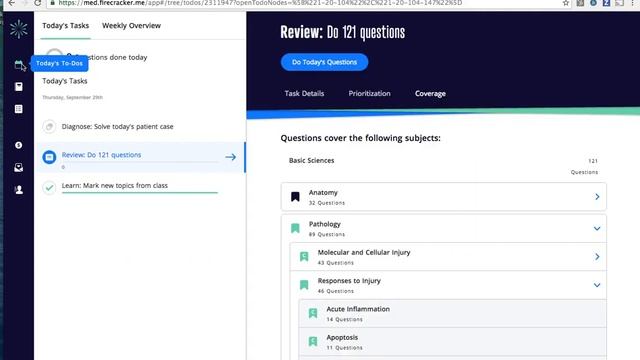Viewport: 640px width, 360px height.
Task: Click the Today's To-Dos tooltip label
Action: click(59, 63)
